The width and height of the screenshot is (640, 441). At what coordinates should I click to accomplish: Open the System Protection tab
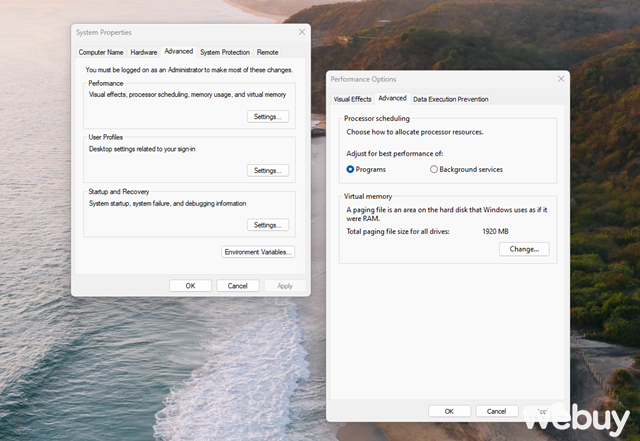coord(225,52)
